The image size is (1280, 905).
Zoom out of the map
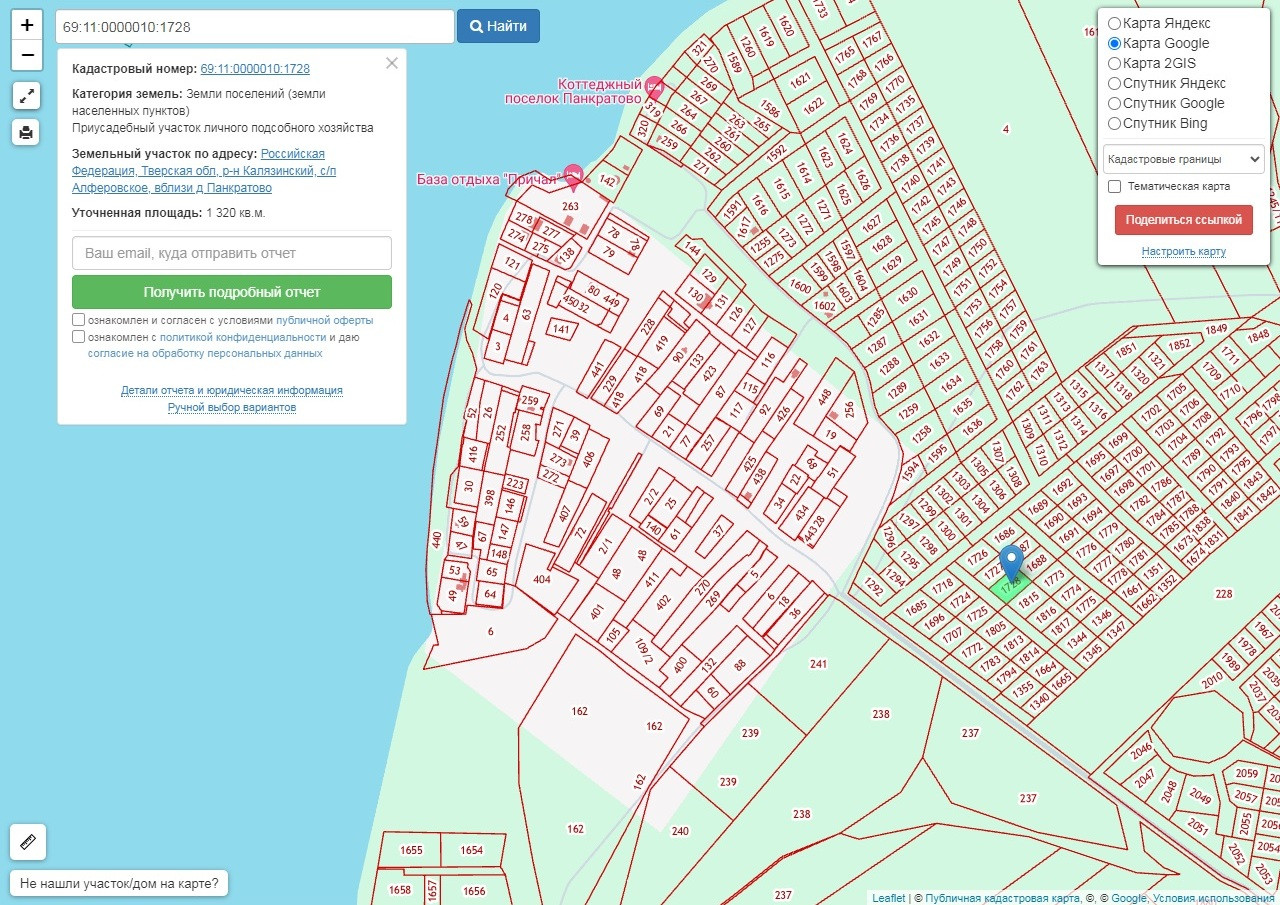(27, 55)
